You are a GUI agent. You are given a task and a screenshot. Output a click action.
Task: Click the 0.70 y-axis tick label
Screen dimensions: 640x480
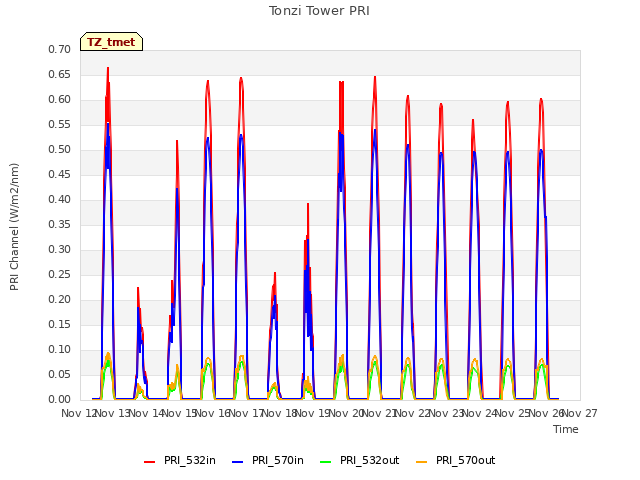click(60, 49)
